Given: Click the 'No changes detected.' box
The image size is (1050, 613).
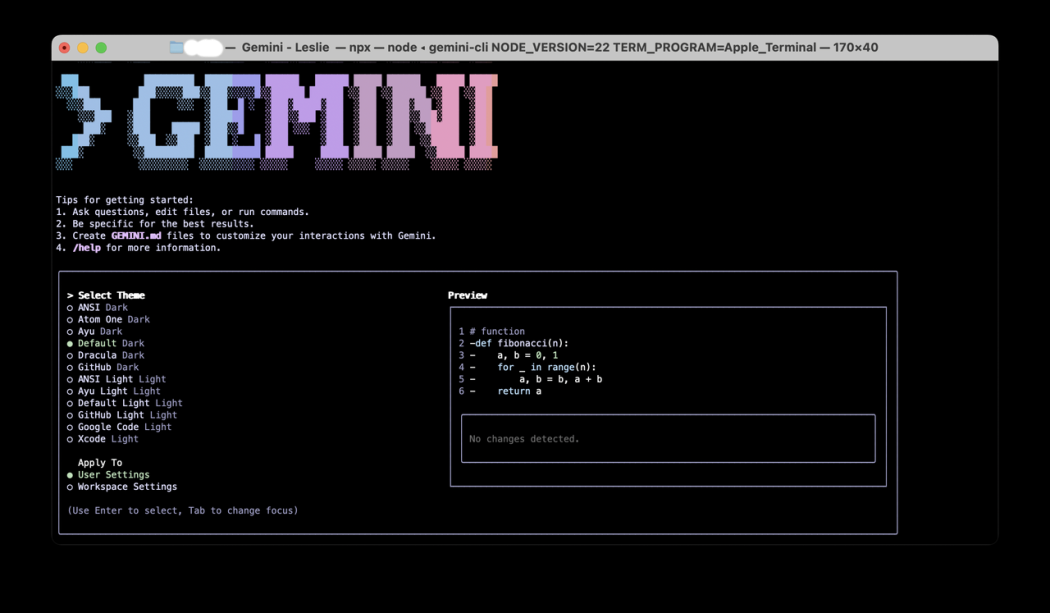Looking at the screenshot, I should [x=667, y=439].
